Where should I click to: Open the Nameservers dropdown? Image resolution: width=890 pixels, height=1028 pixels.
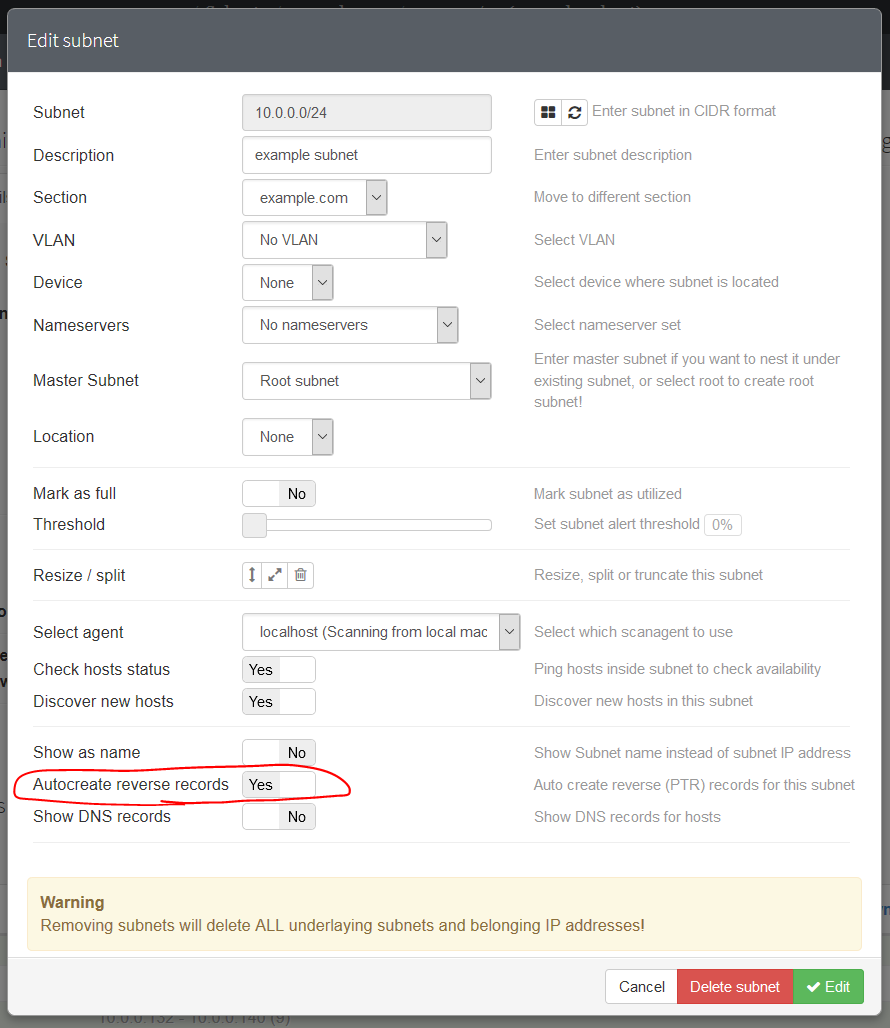[350, 325]
